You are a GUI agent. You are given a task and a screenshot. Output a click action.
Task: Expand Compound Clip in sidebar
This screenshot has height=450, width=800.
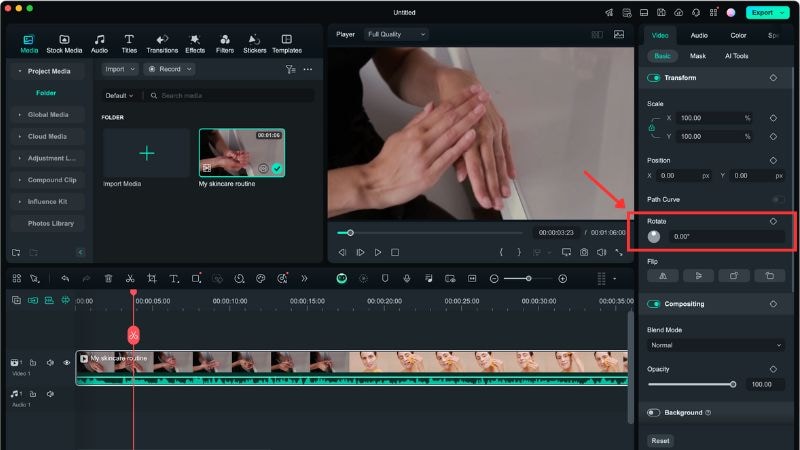pyautogui.click(x=20, y=180)
